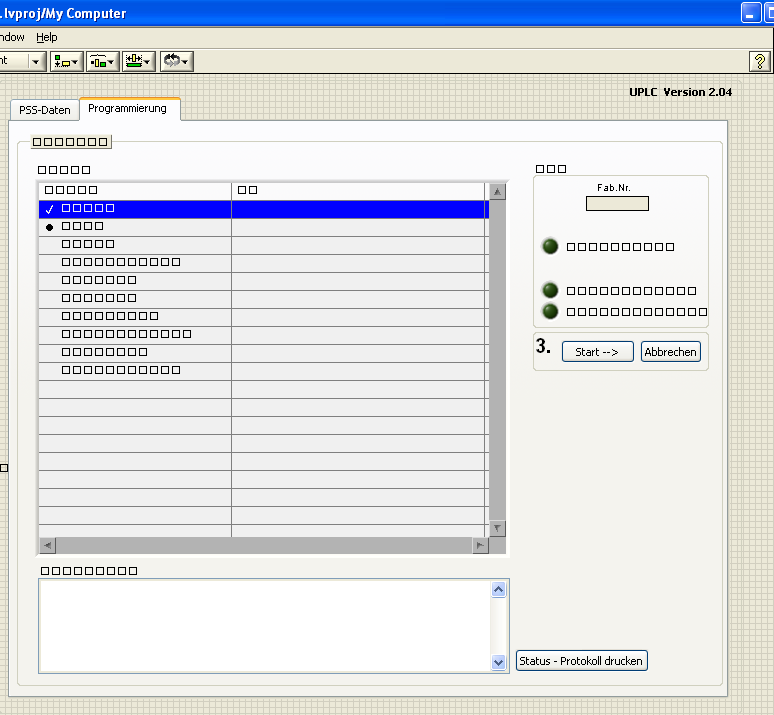Click the text box scroll up arrow
The image size is (774, 715).
(x=499, y=590)
